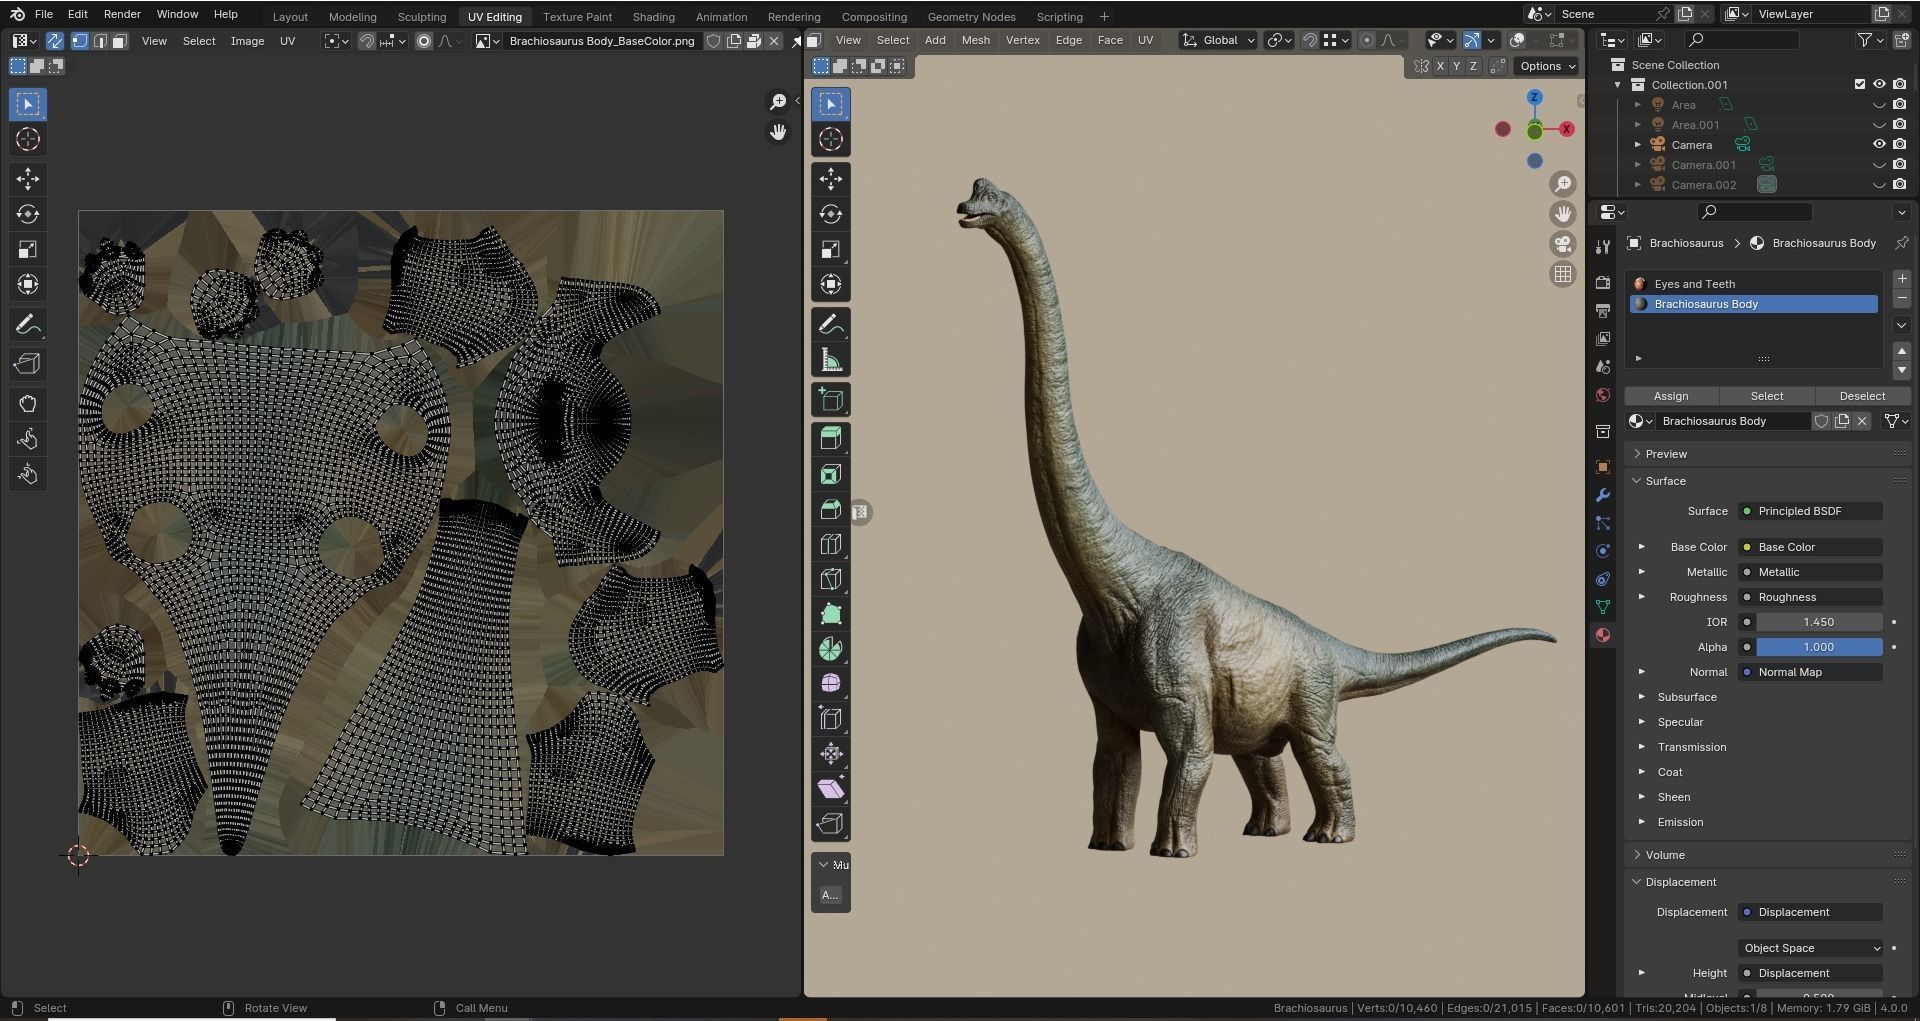The height and width of the screenshot is (1021, 1920).
Task: Open the Mesh menu in 3D viewport
Action: (975, 40)
